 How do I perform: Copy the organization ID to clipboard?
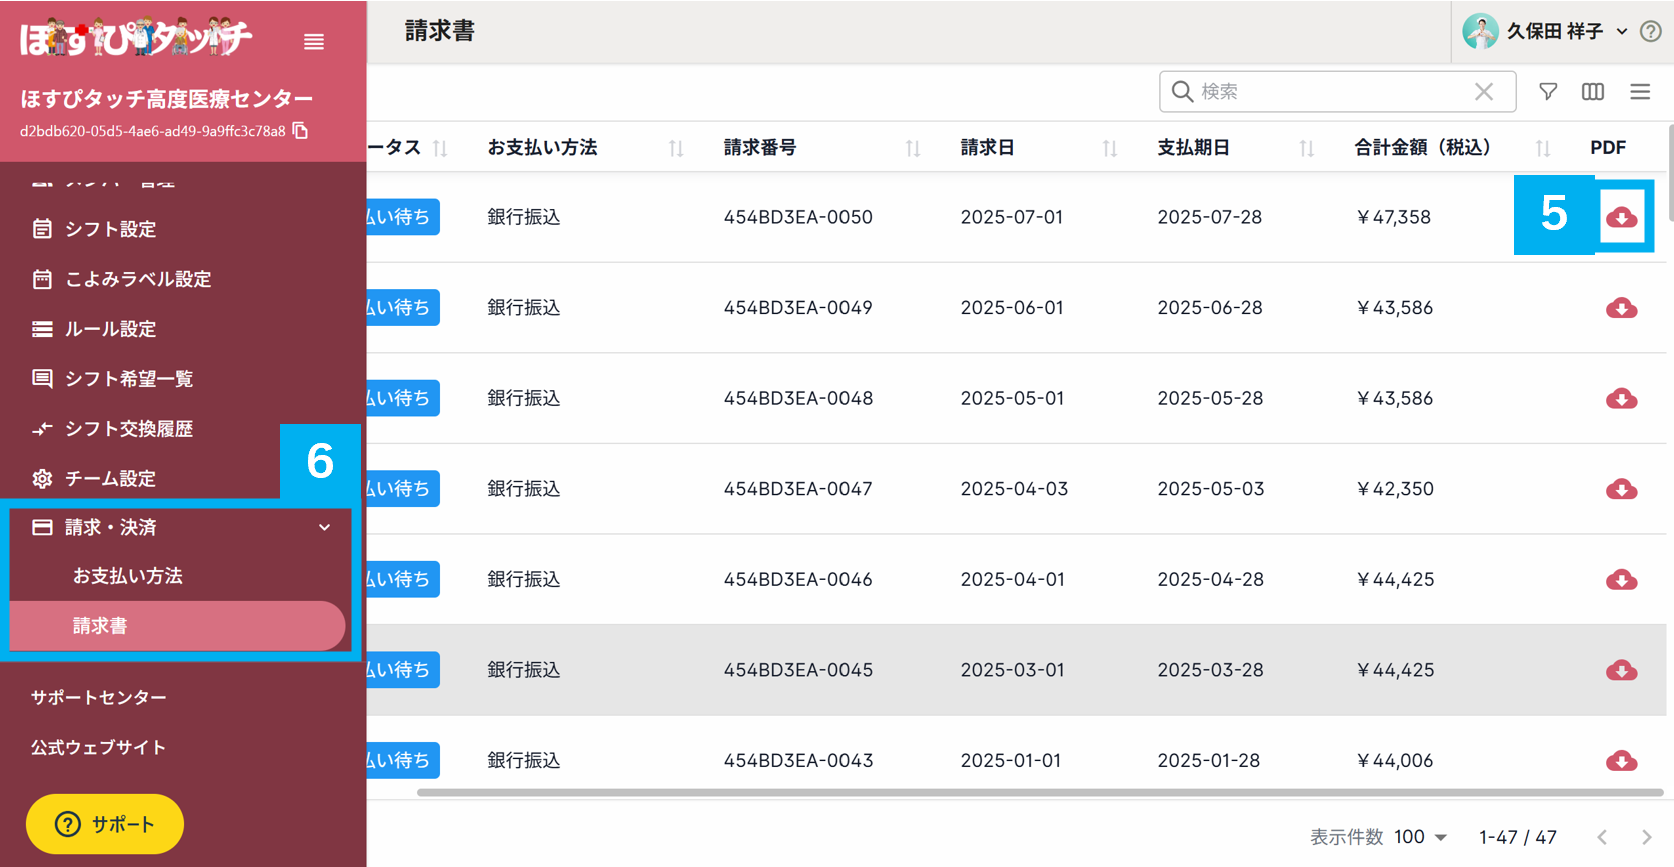coord(300,131)
